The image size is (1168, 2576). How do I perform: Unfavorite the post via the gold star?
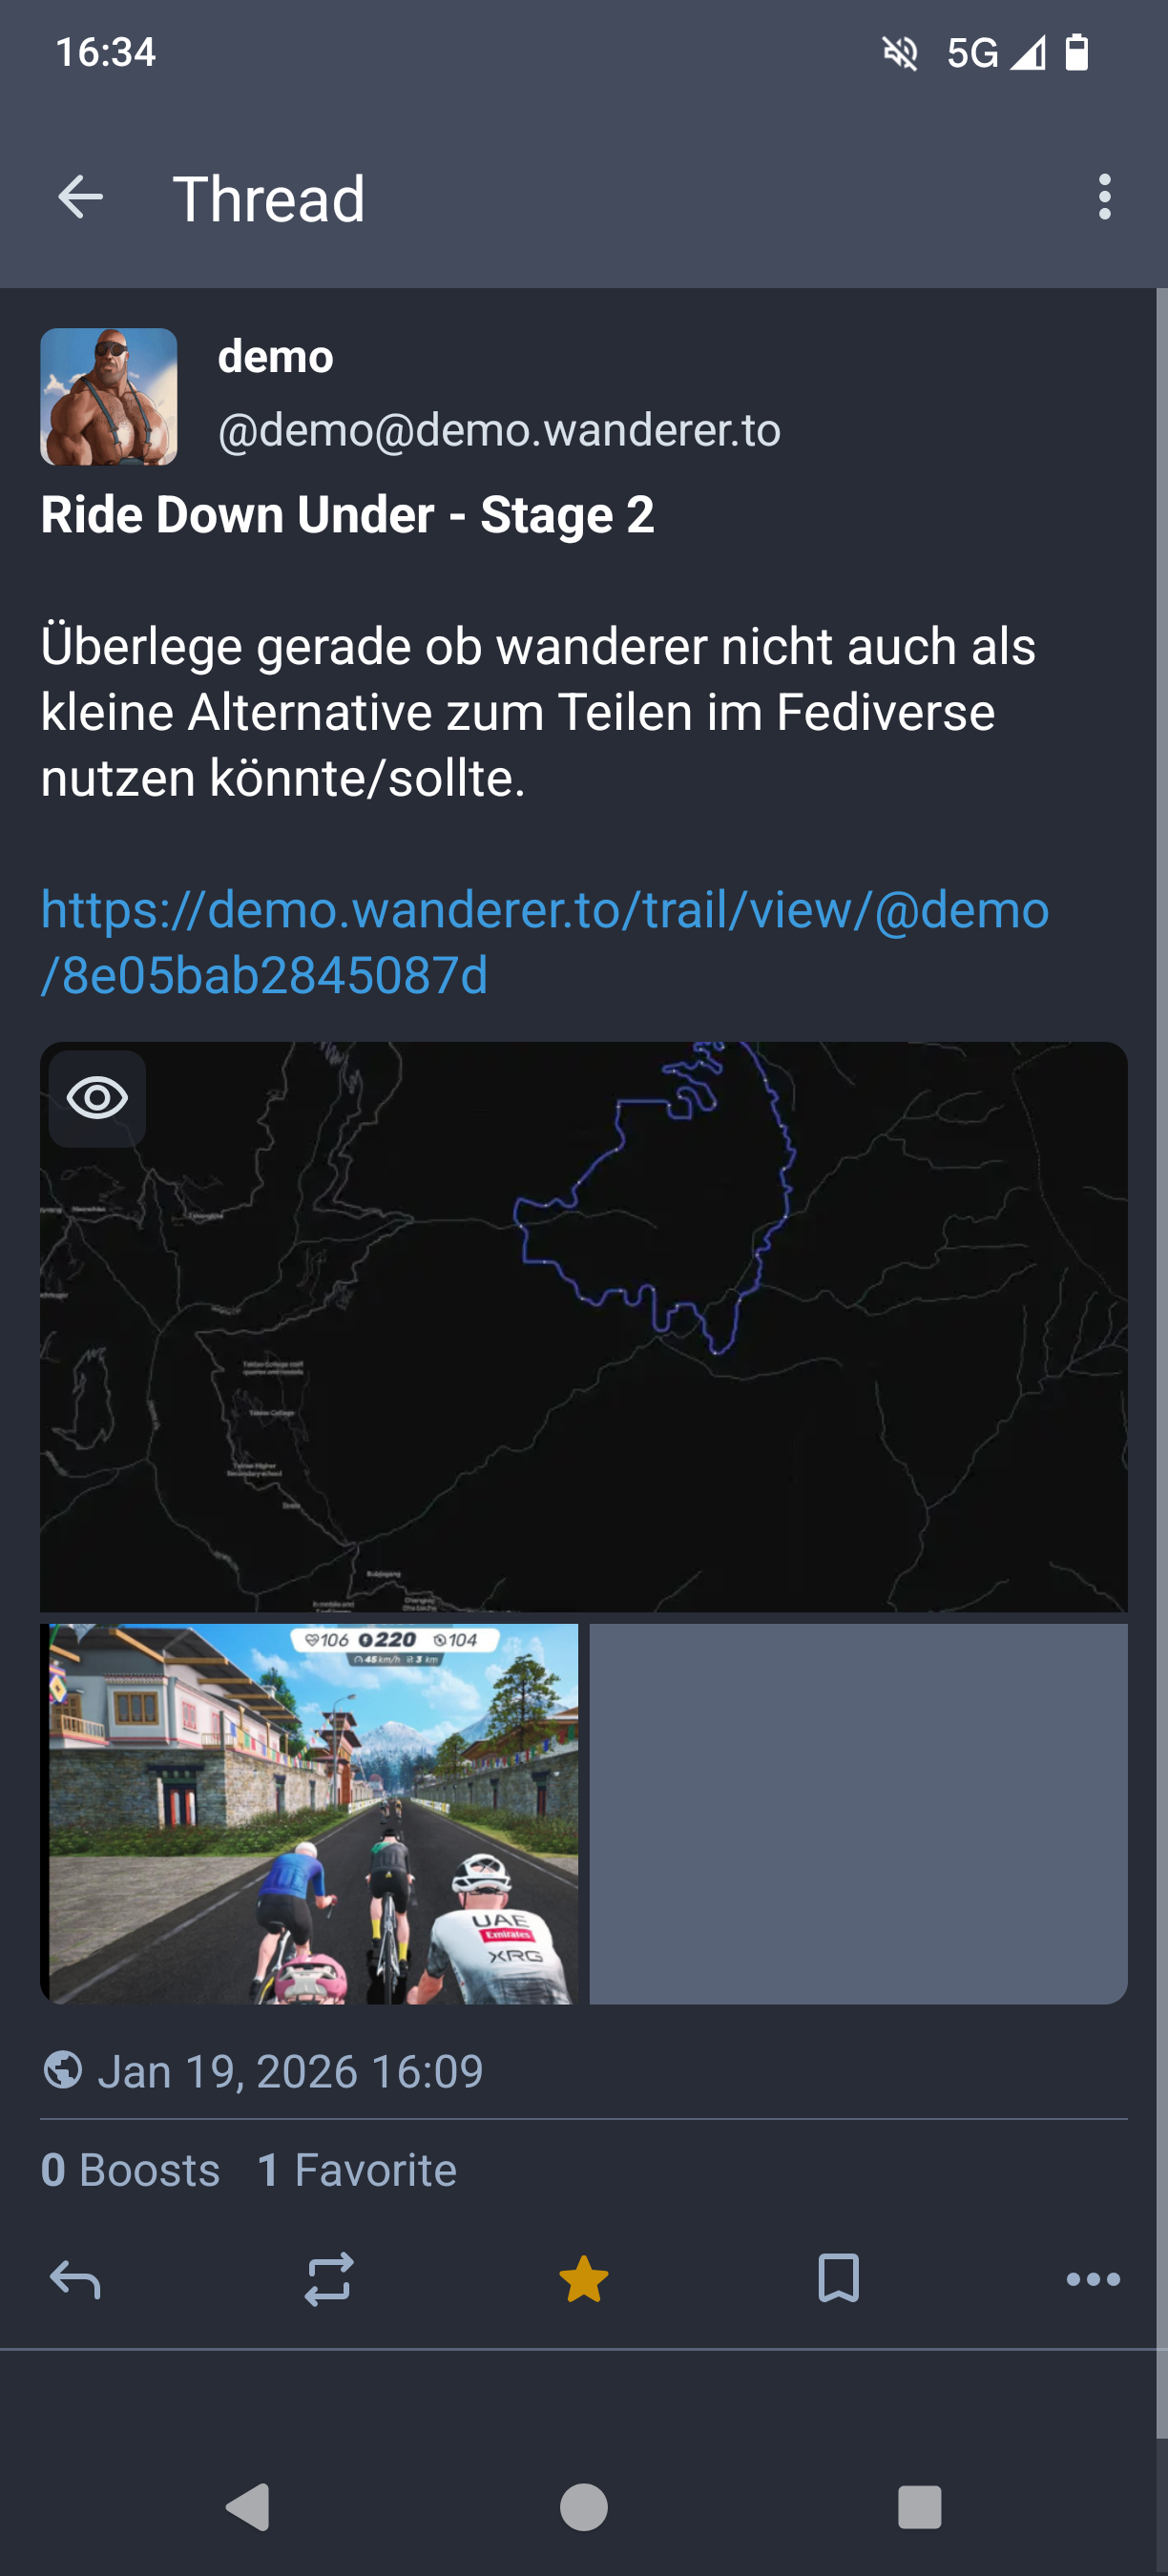(584, 2280)
